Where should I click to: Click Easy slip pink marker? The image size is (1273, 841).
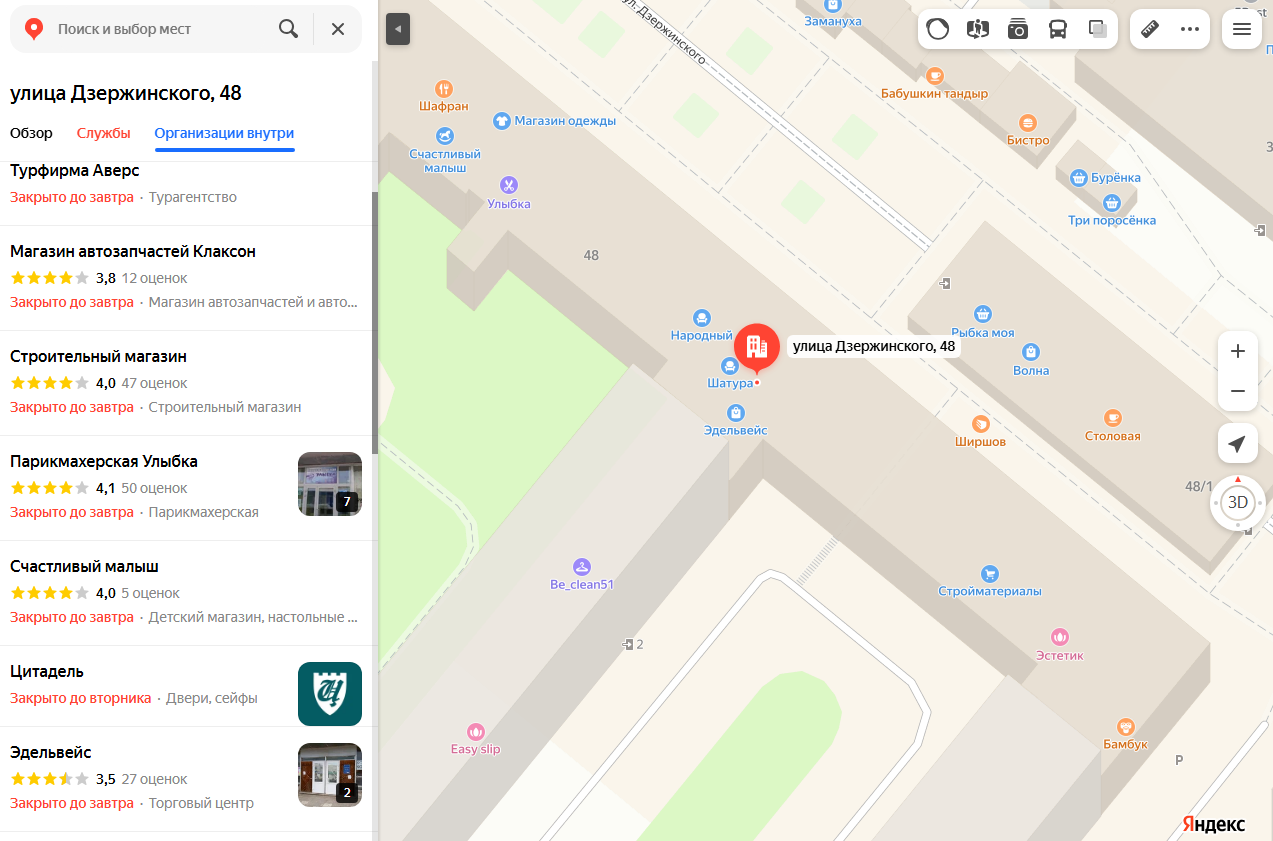(x=476, y=731)
